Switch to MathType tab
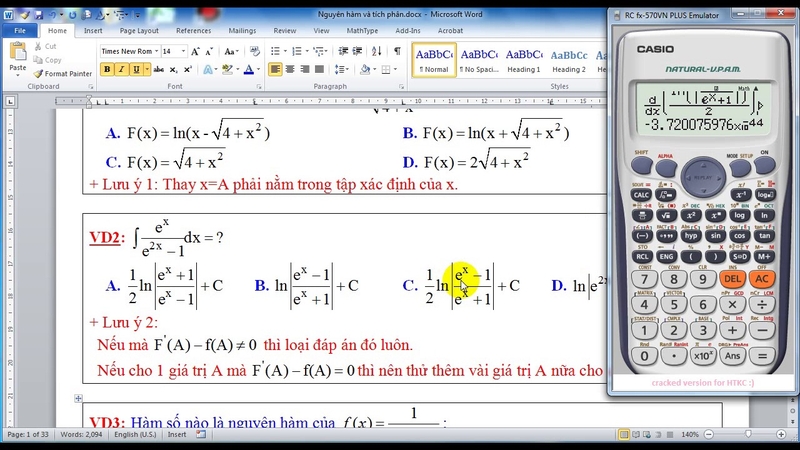 pyautogui.click(x=362, y=31)
